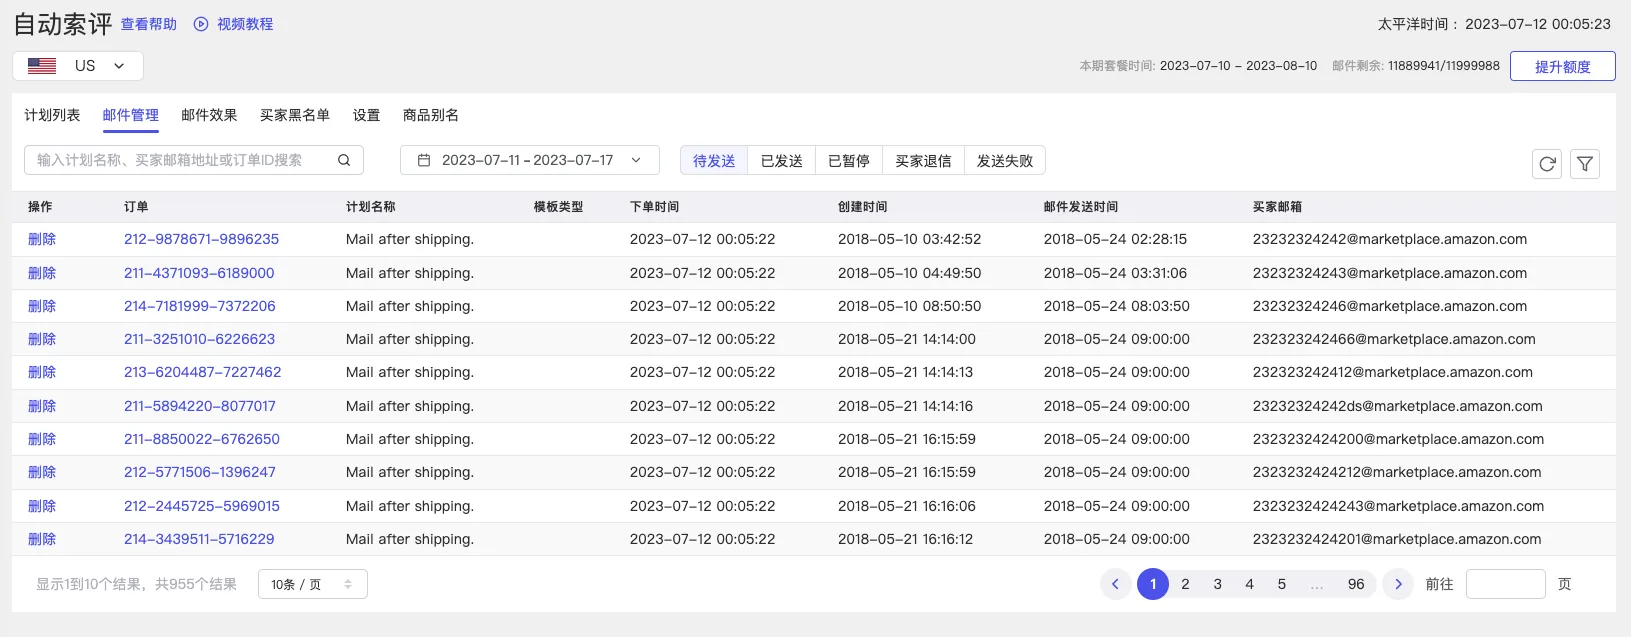Open the 视频教程 link
Screen dimensions: 1631x637
click(245, 24)
